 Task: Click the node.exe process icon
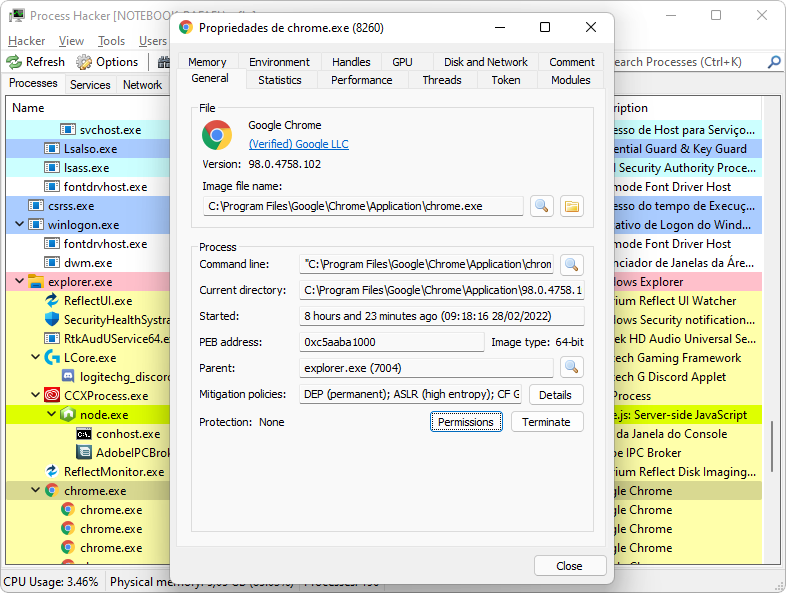pos(68,415)
